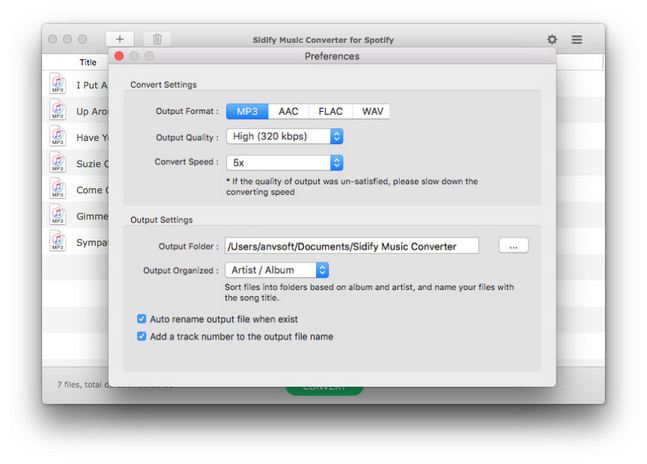Viewport: 647px width, 464px height.
Task: Select the 'Suzie' track title
Action: click(92, 164)
